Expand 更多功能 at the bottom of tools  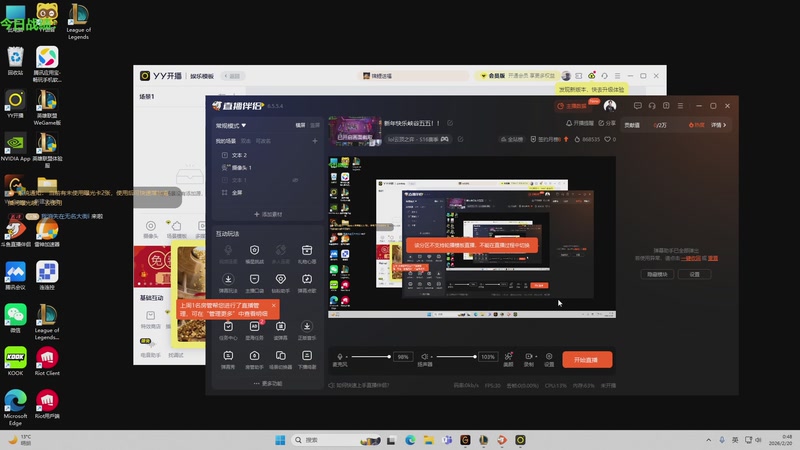[268, 383]
